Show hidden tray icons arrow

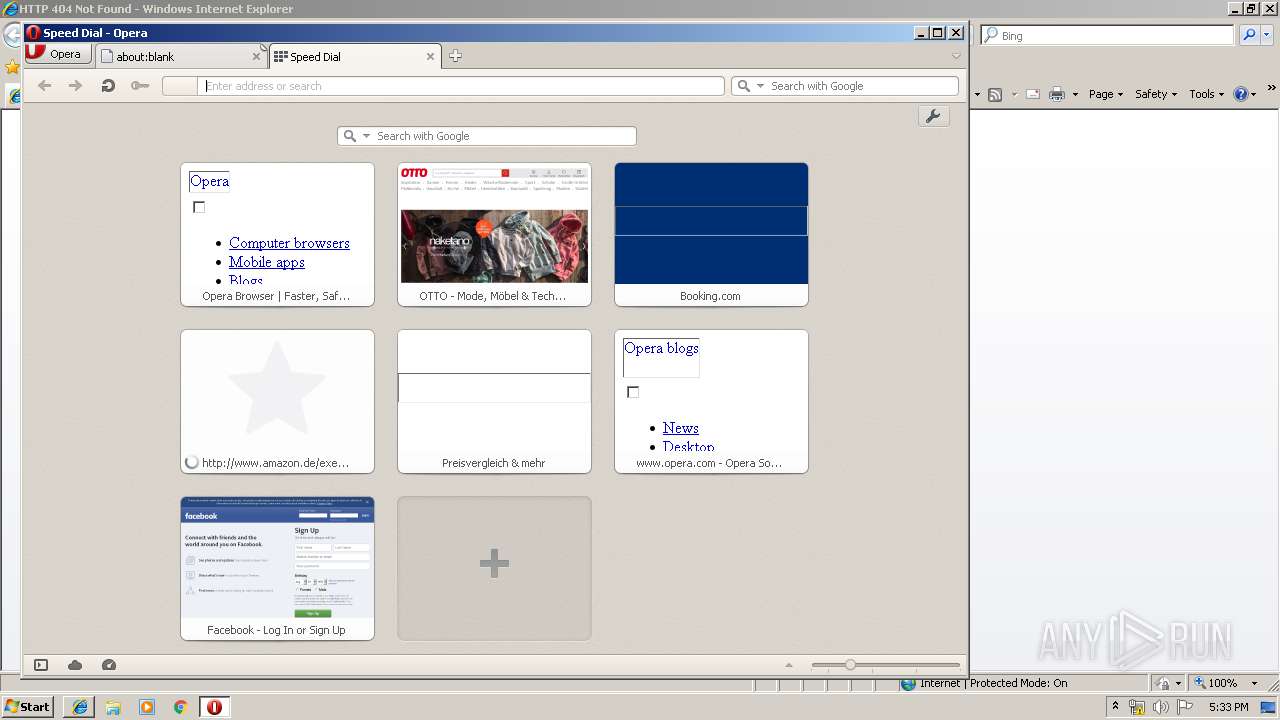1116,707
